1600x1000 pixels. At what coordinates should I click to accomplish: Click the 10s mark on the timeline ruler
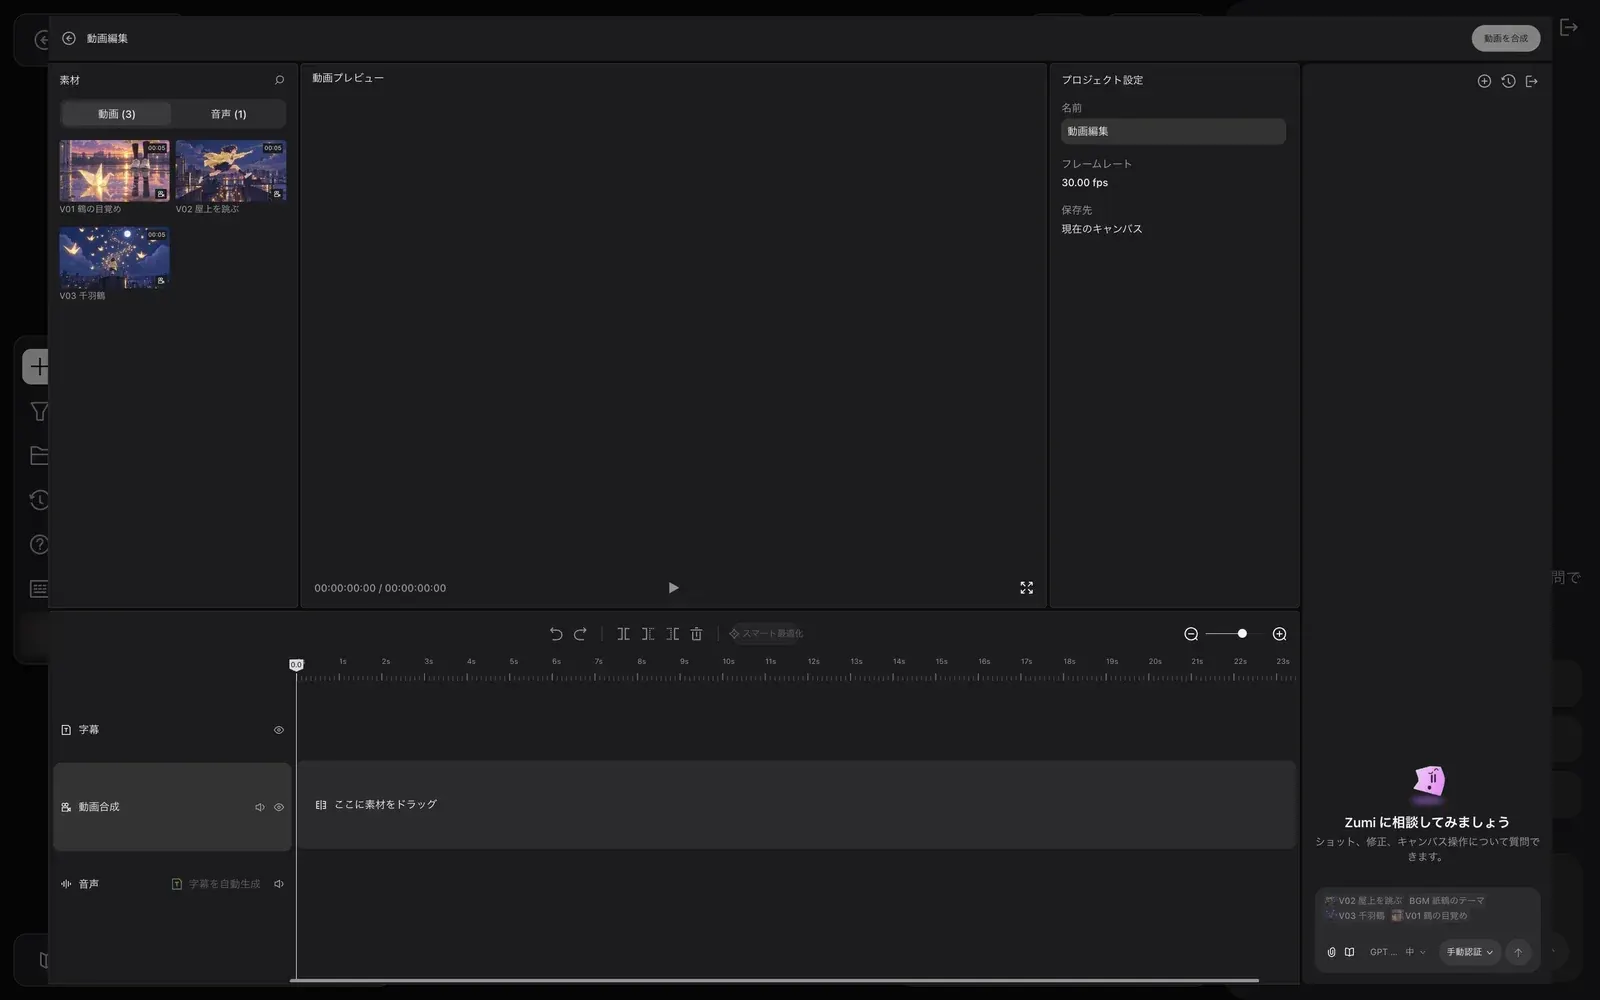[728, 662]
